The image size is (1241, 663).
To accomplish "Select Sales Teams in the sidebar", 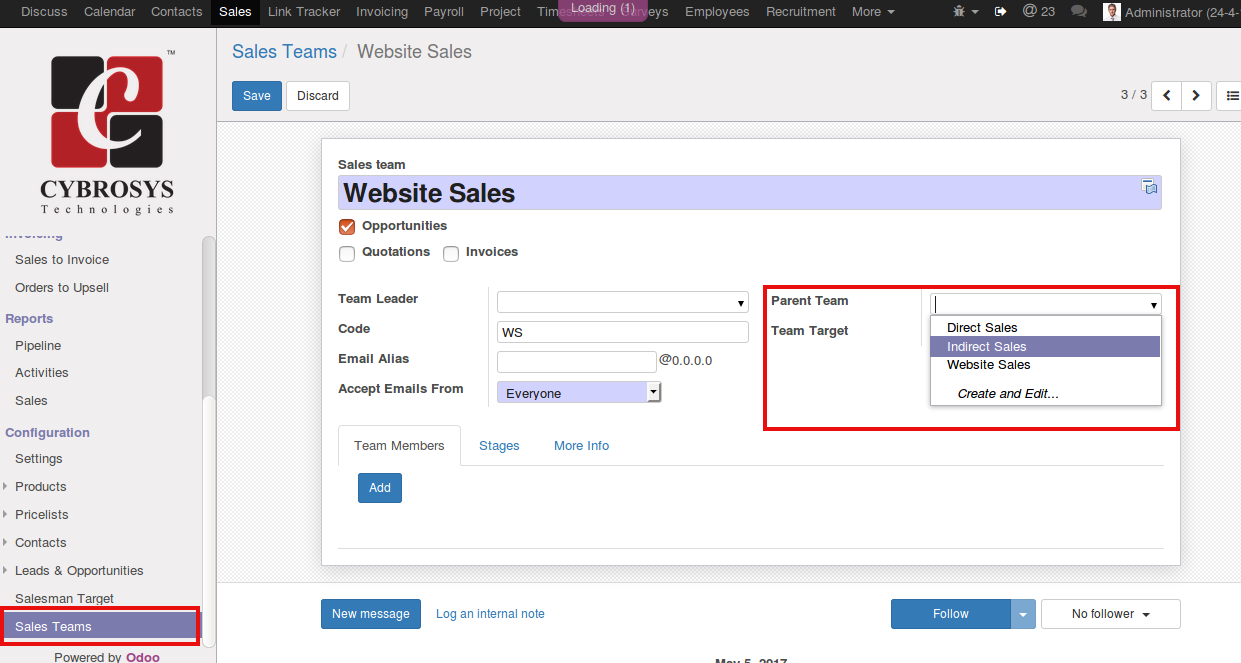I will coord(100,627).
